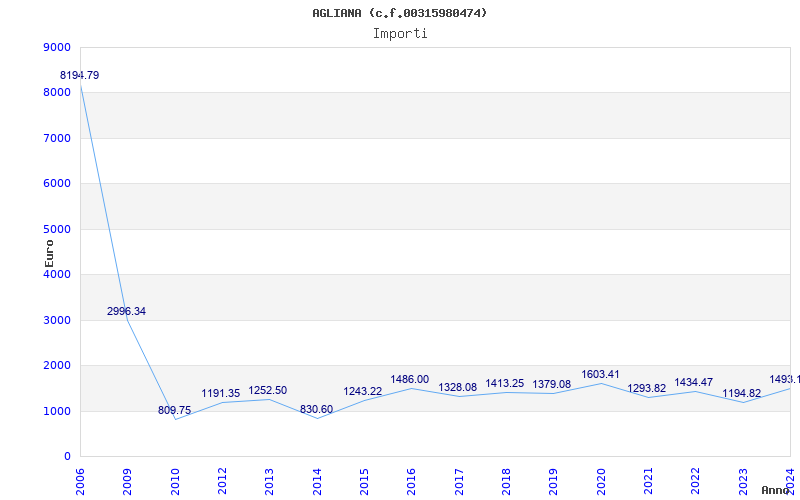
Task: Click the x-axis year 2014
Action: point(317,481)
